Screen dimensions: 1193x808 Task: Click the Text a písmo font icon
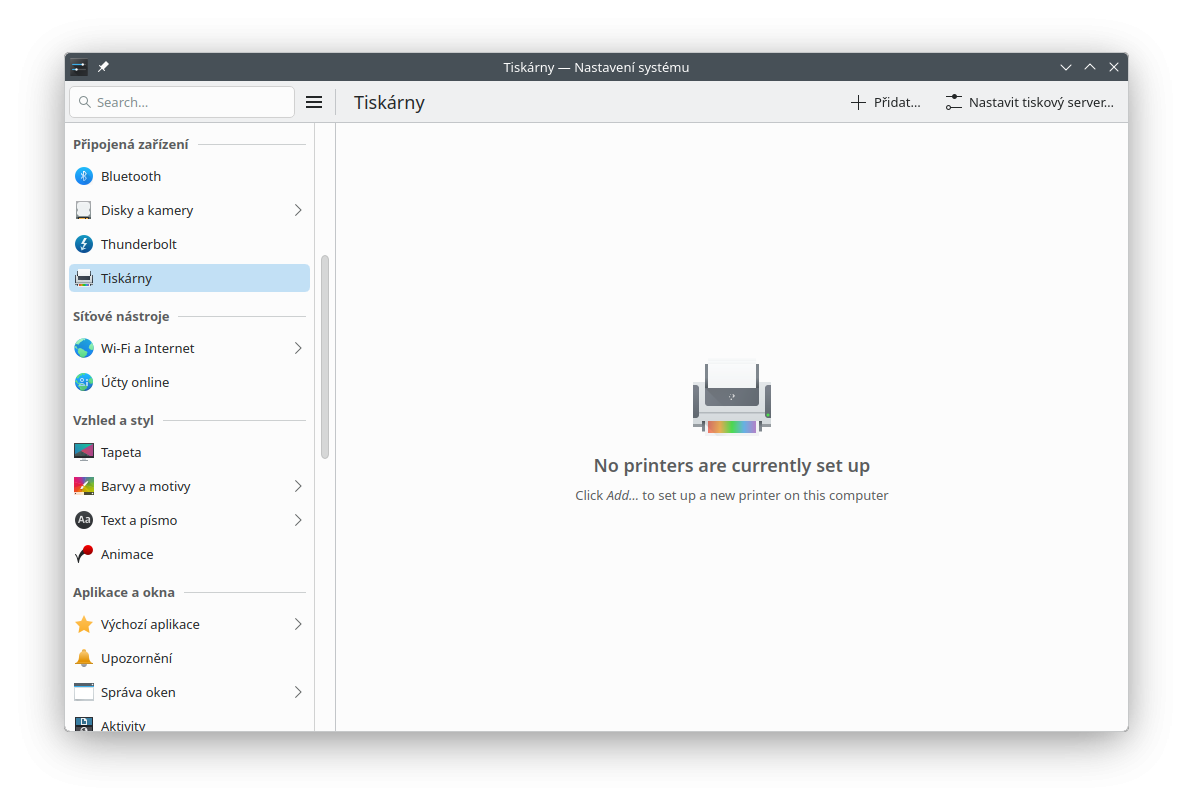(84, 520)
